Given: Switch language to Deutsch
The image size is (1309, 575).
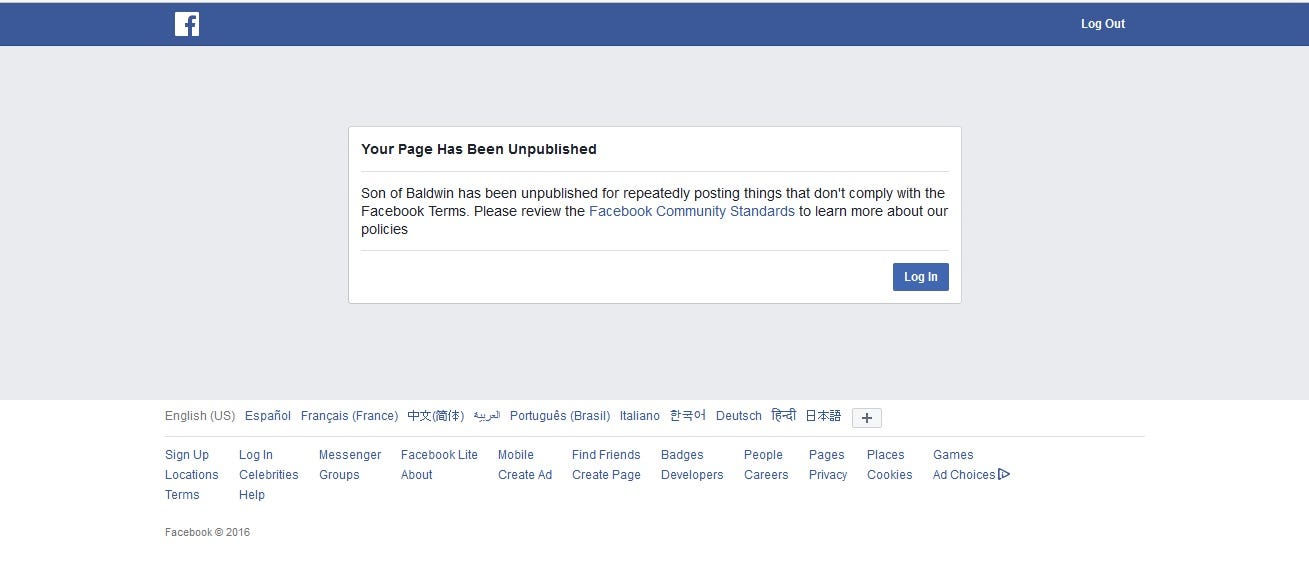Looking at the screenshot, I should pyautogui.click(x=739, y=416).
